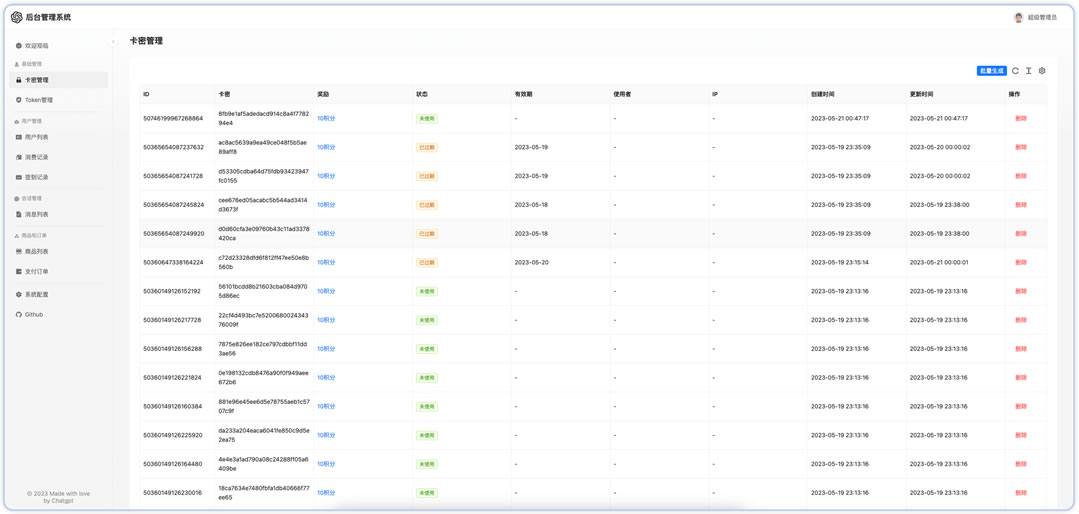Open the 欢迎观临 welcome page

click(x=36, y=46)
